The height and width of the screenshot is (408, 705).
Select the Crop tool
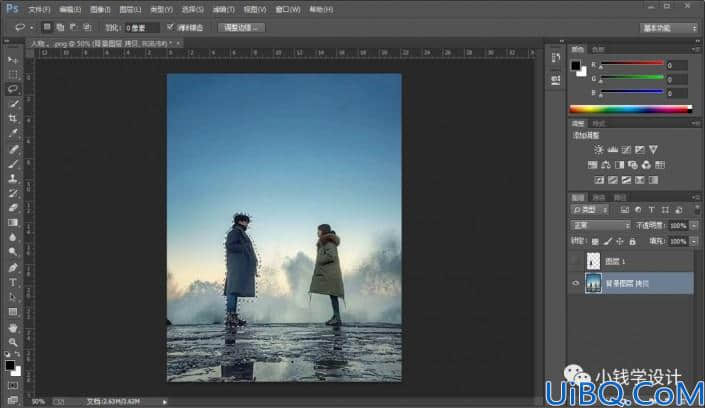pos(13,119)
